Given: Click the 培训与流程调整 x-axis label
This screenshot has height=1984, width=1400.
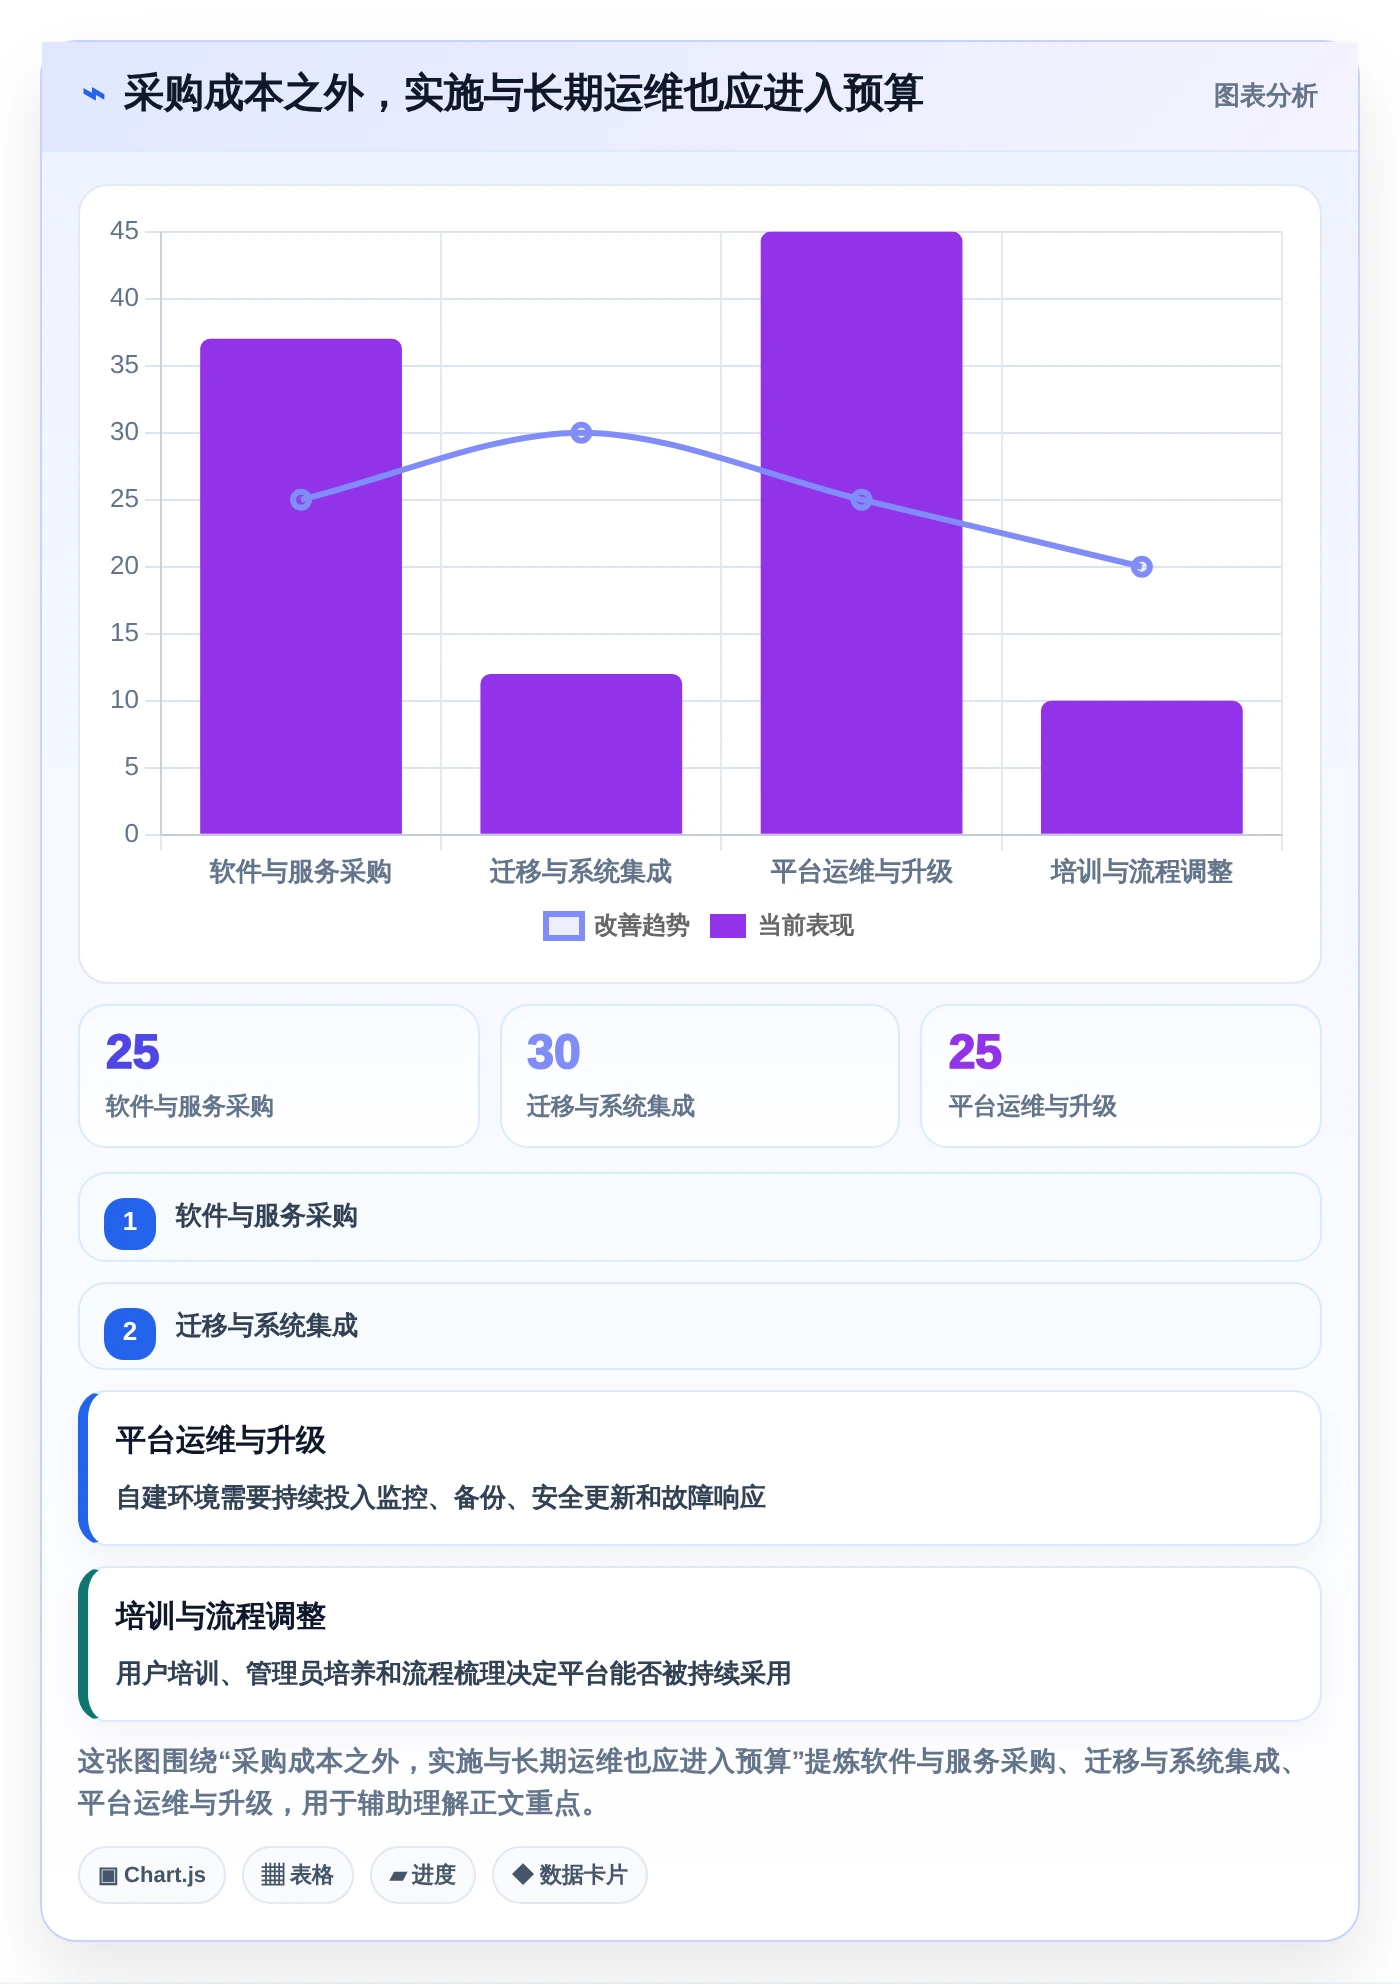Looking at the screenshot, I should tap(1142, 872).
